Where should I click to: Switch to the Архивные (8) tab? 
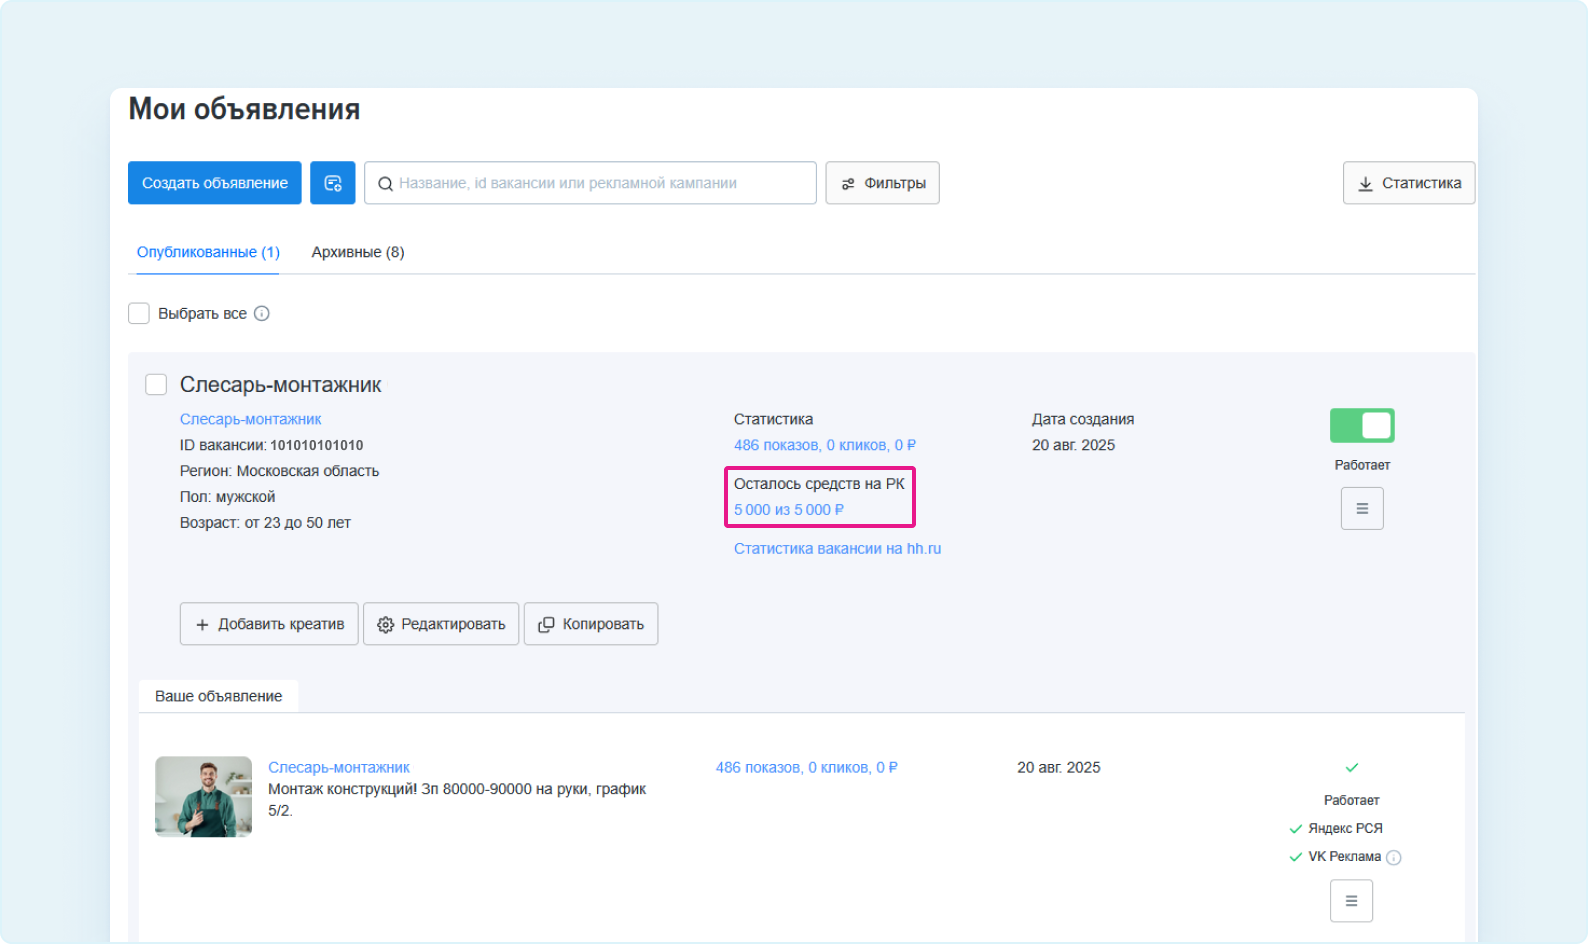pyautogui.click(x=358, y=252)
